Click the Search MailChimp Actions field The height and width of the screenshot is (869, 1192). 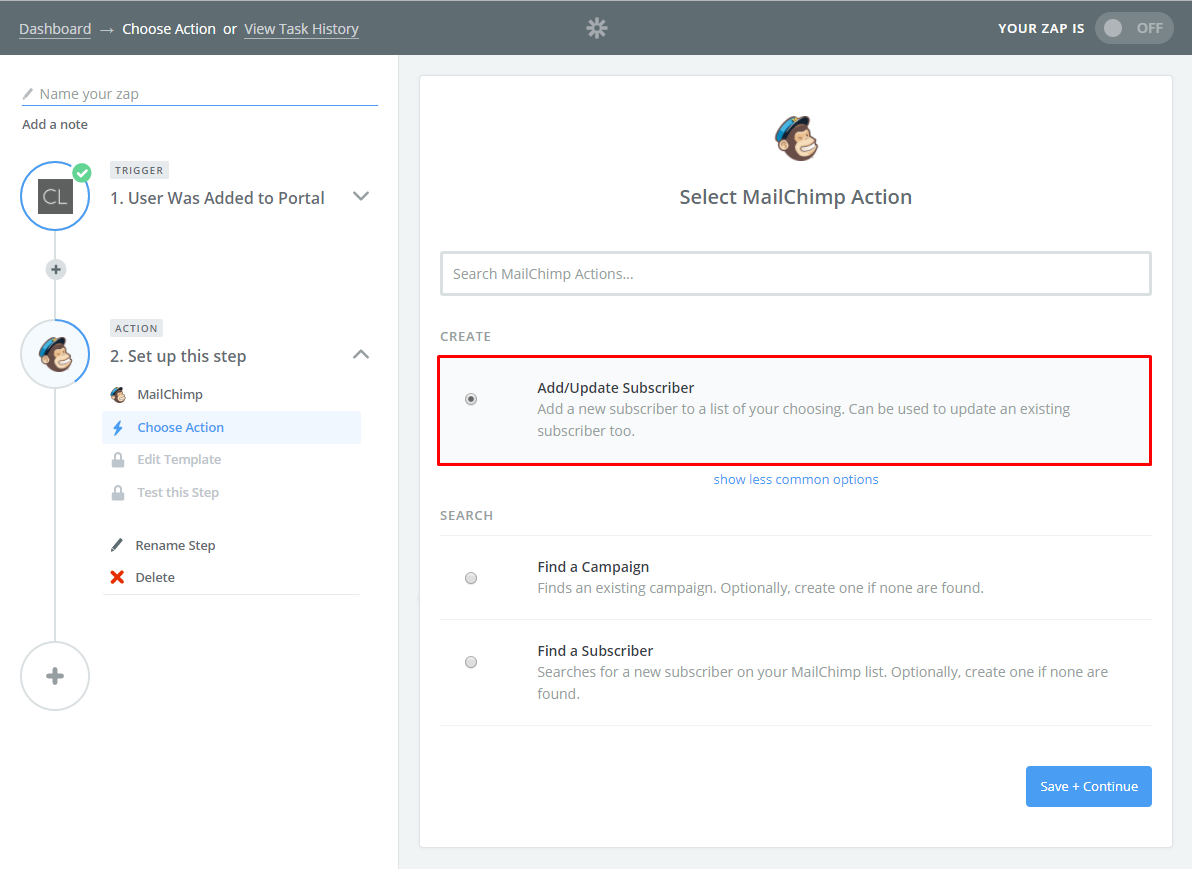point(796,274)
